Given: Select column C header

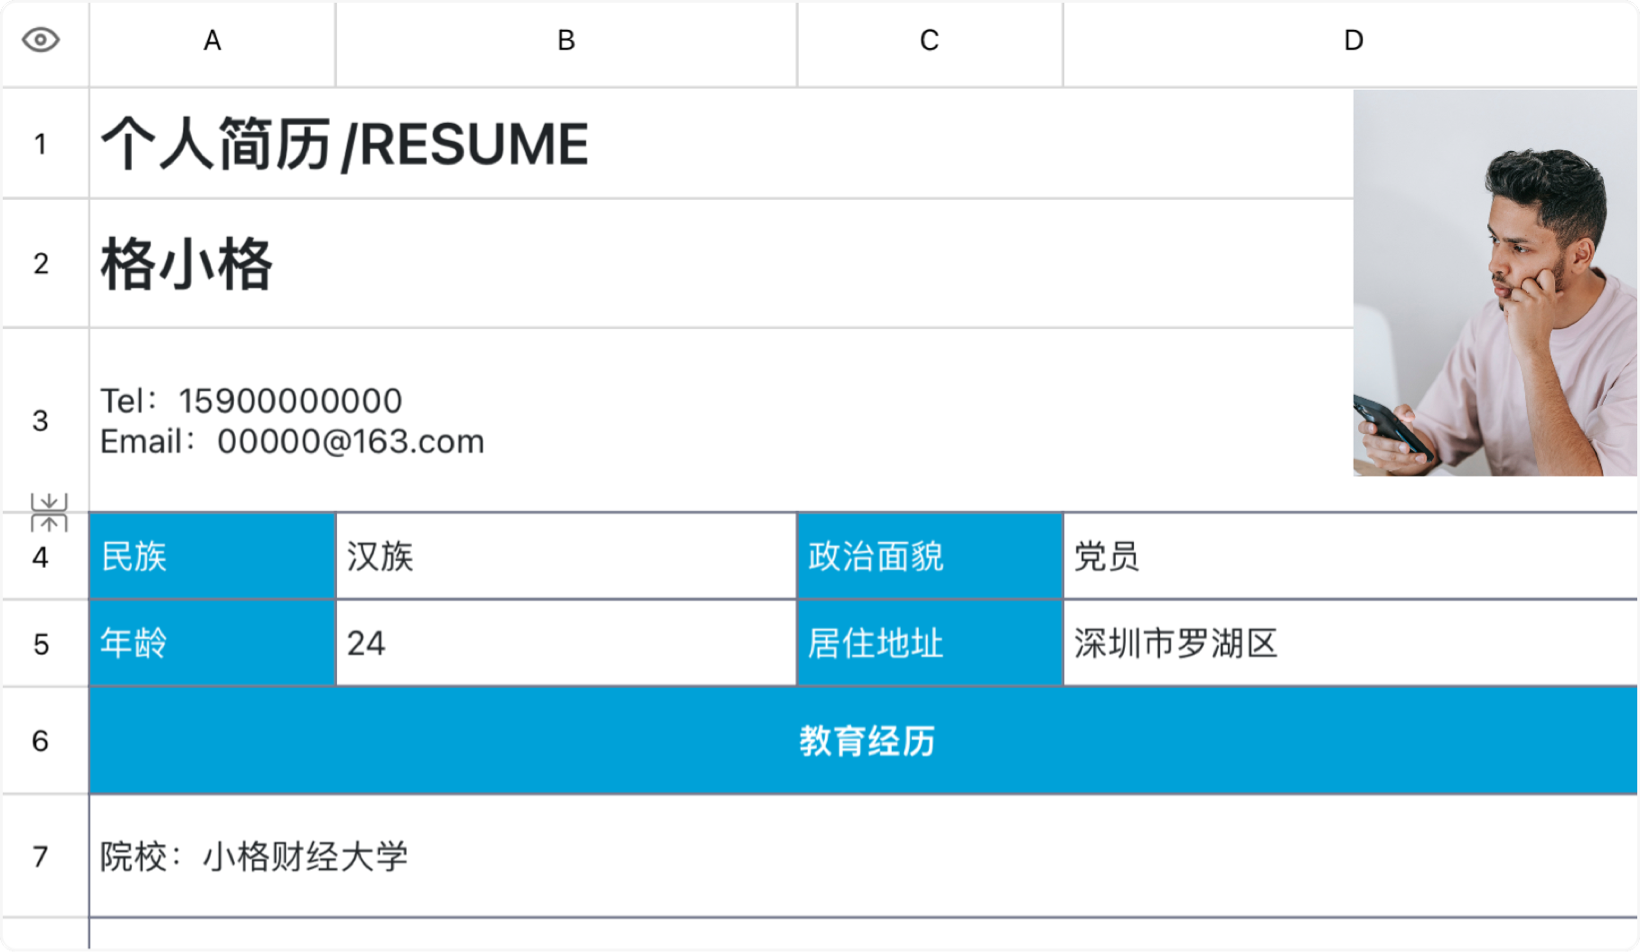Looking at the screenshot, I should [x=929, y=42].
